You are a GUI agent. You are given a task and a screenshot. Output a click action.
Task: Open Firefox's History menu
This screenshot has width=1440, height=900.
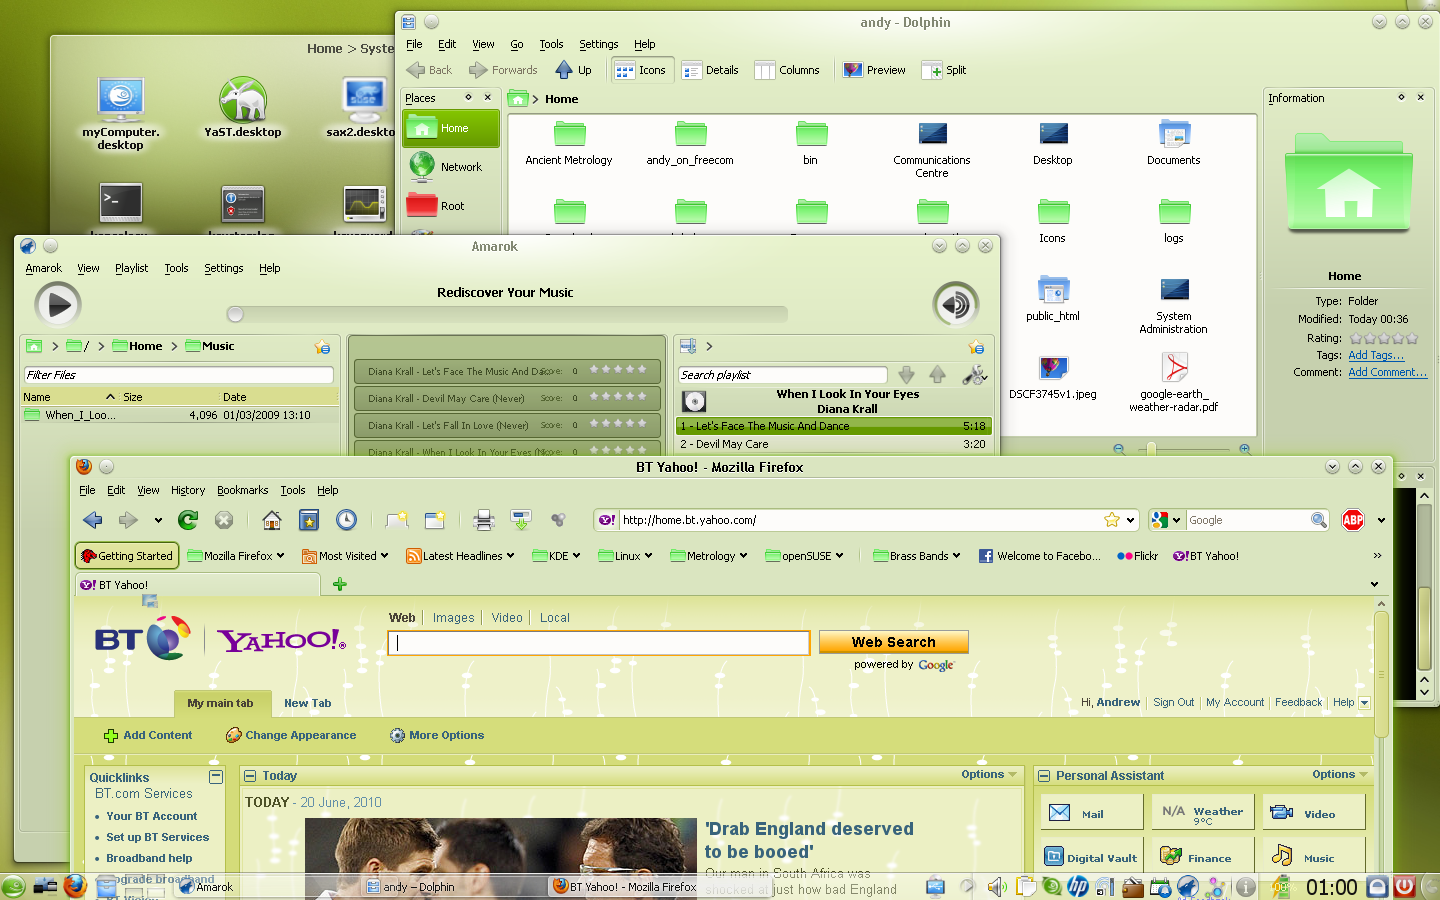188,490
